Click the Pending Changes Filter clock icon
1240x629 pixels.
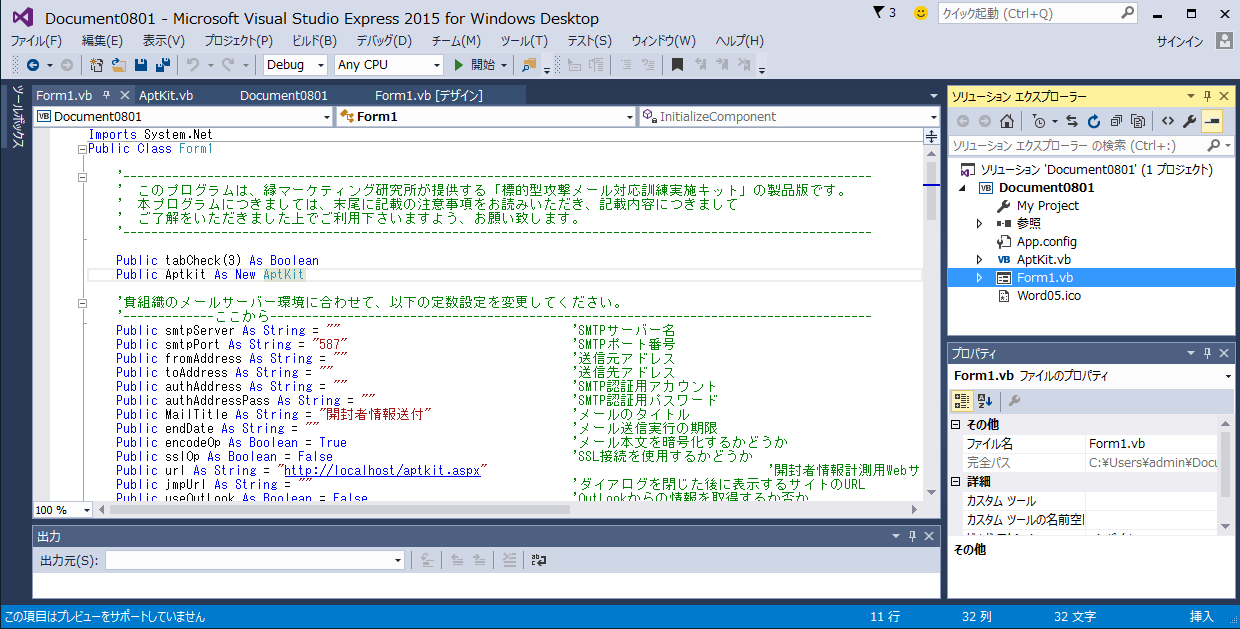coord(1039,121)
